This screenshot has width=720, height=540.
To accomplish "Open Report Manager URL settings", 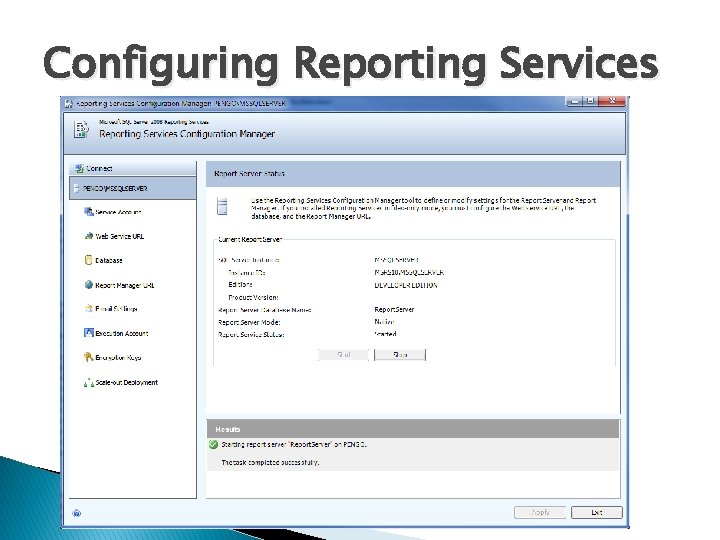I will 124,285.
